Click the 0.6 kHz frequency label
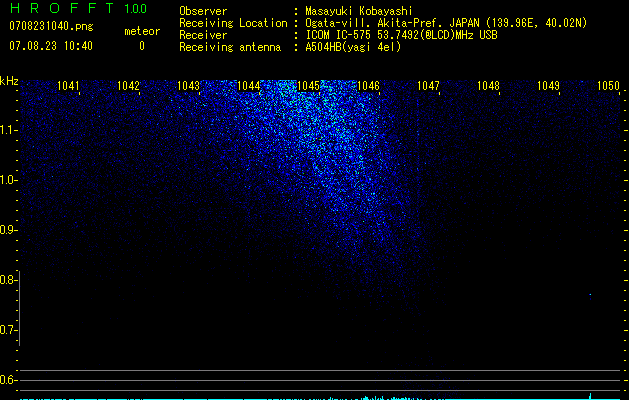629x400 pixels. click(x=8, y=380)
